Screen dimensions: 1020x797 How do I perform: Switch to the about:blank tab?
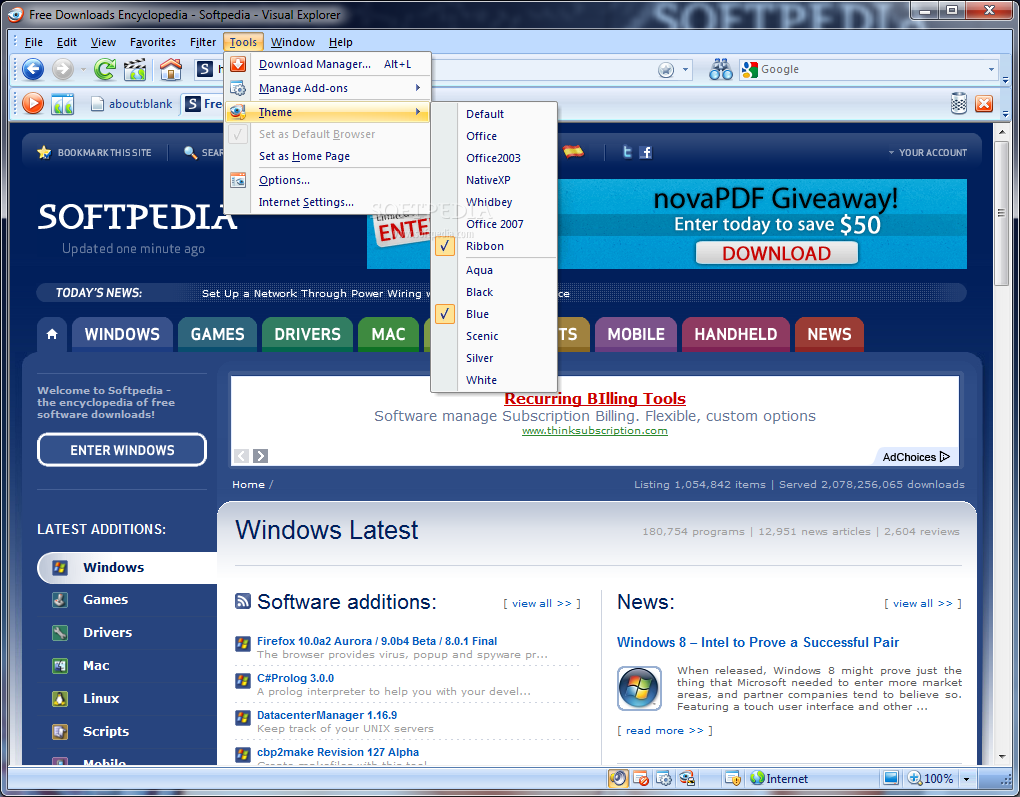click(132, 103)
